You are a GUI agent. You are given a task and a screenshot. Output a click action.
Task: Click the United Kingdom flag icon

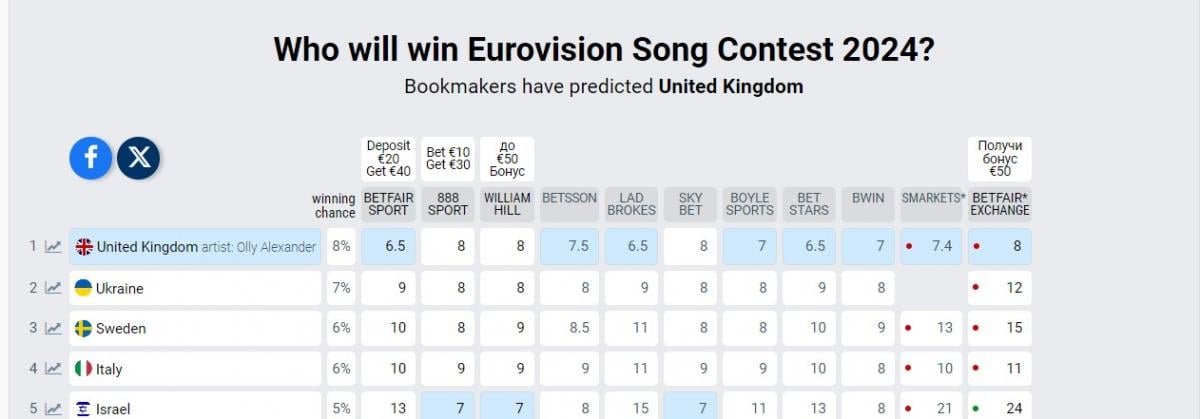coord(84,247)
